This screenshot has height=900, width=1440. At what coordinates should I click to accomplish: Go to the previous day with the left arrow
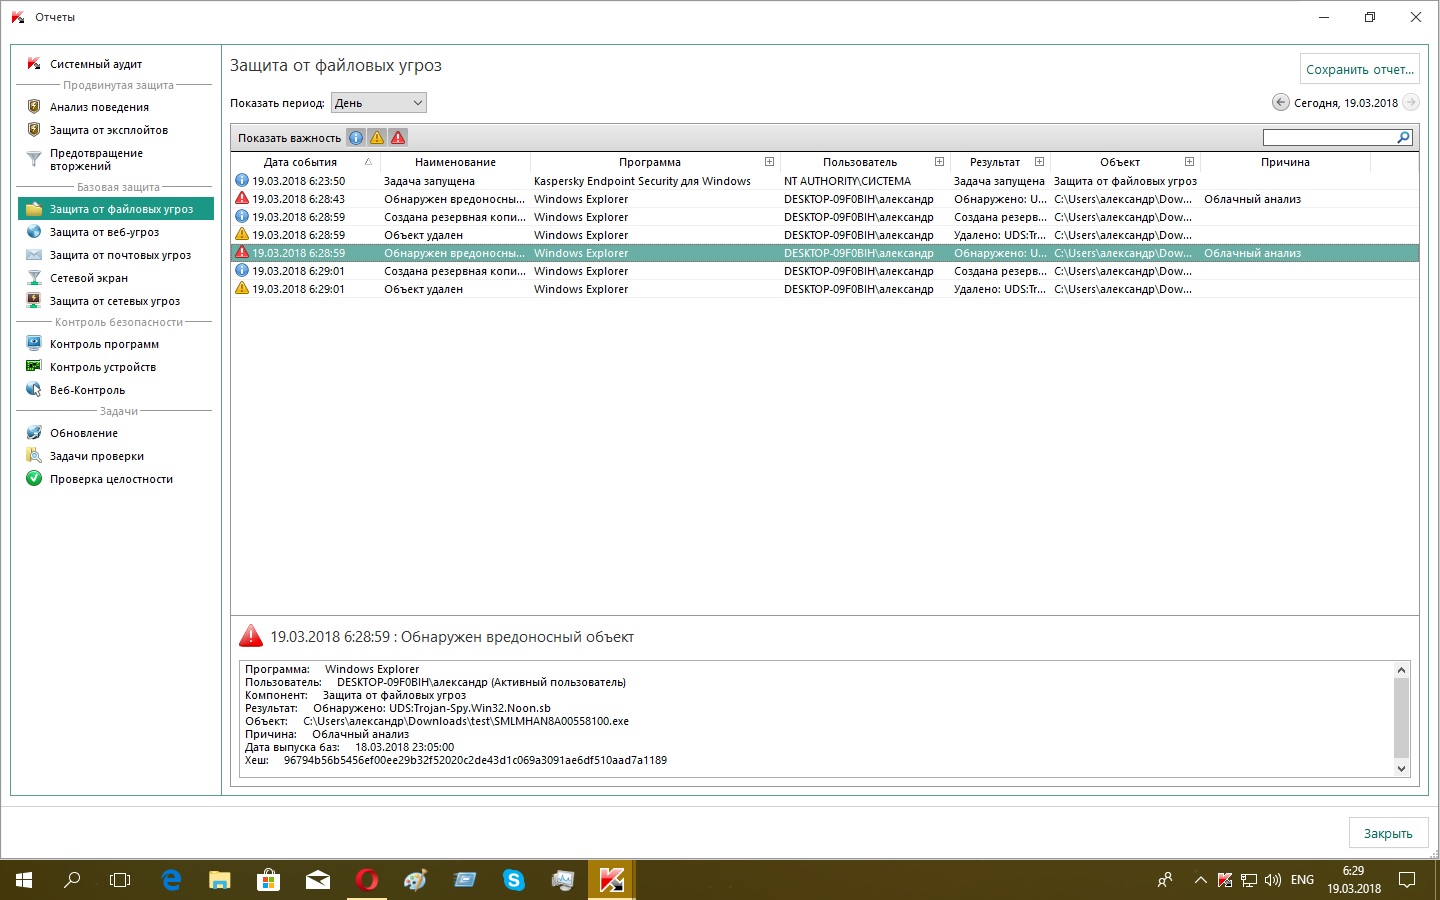1280,102
